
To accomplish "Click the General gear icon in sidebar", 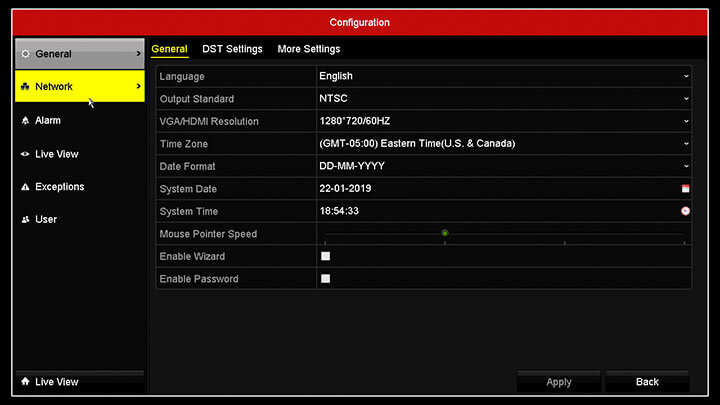I will [x=26, y=54].
